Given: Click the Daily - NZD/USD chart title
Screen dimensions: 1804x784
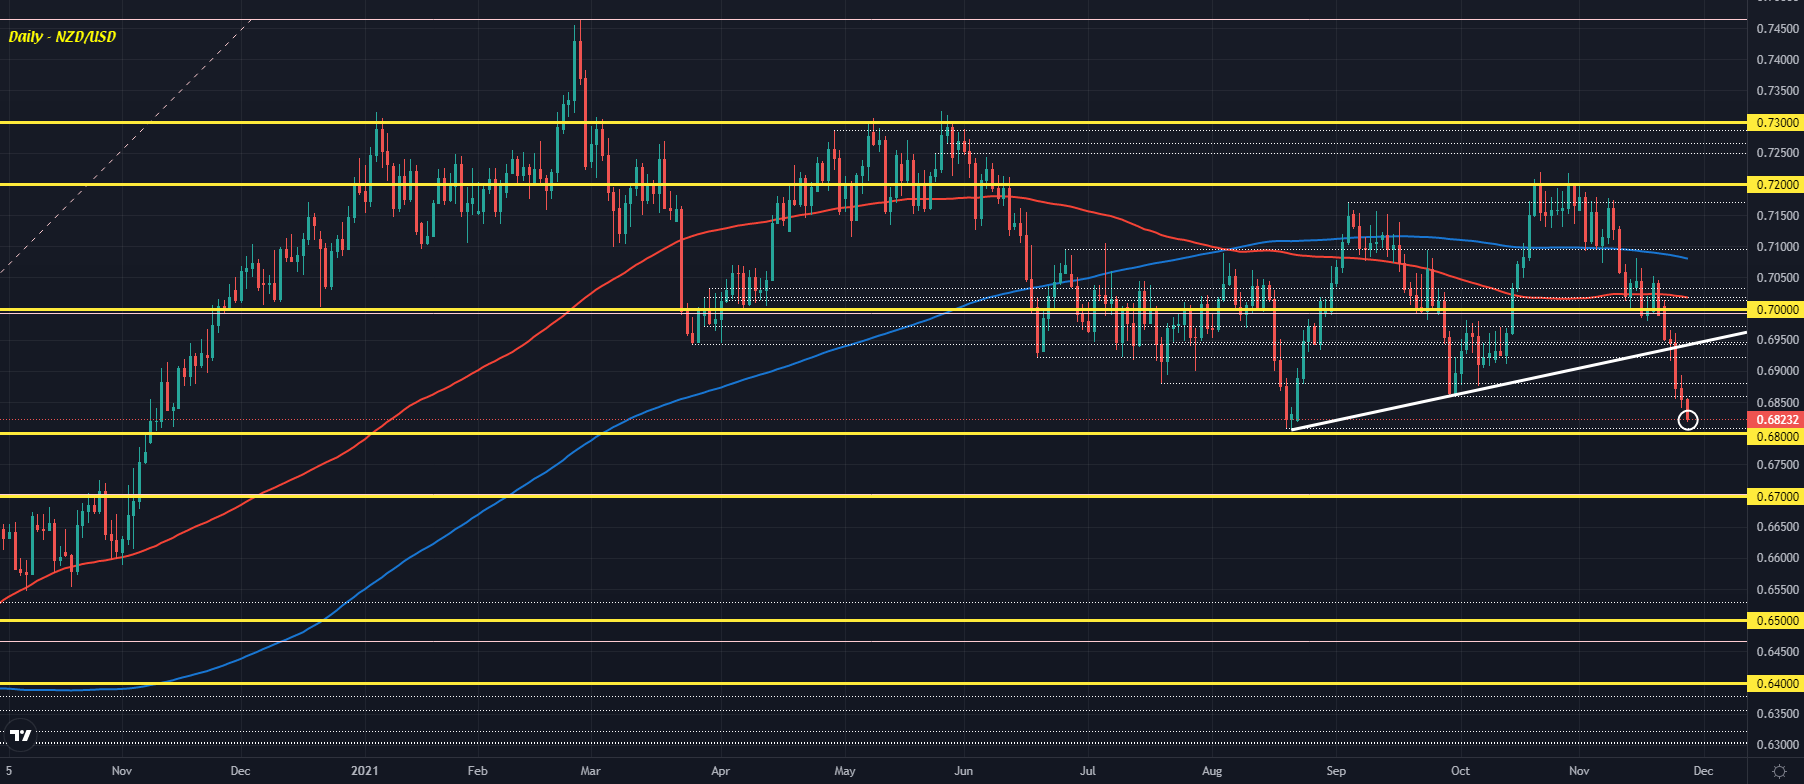Looking at the screenshot, I should [62, 37].
